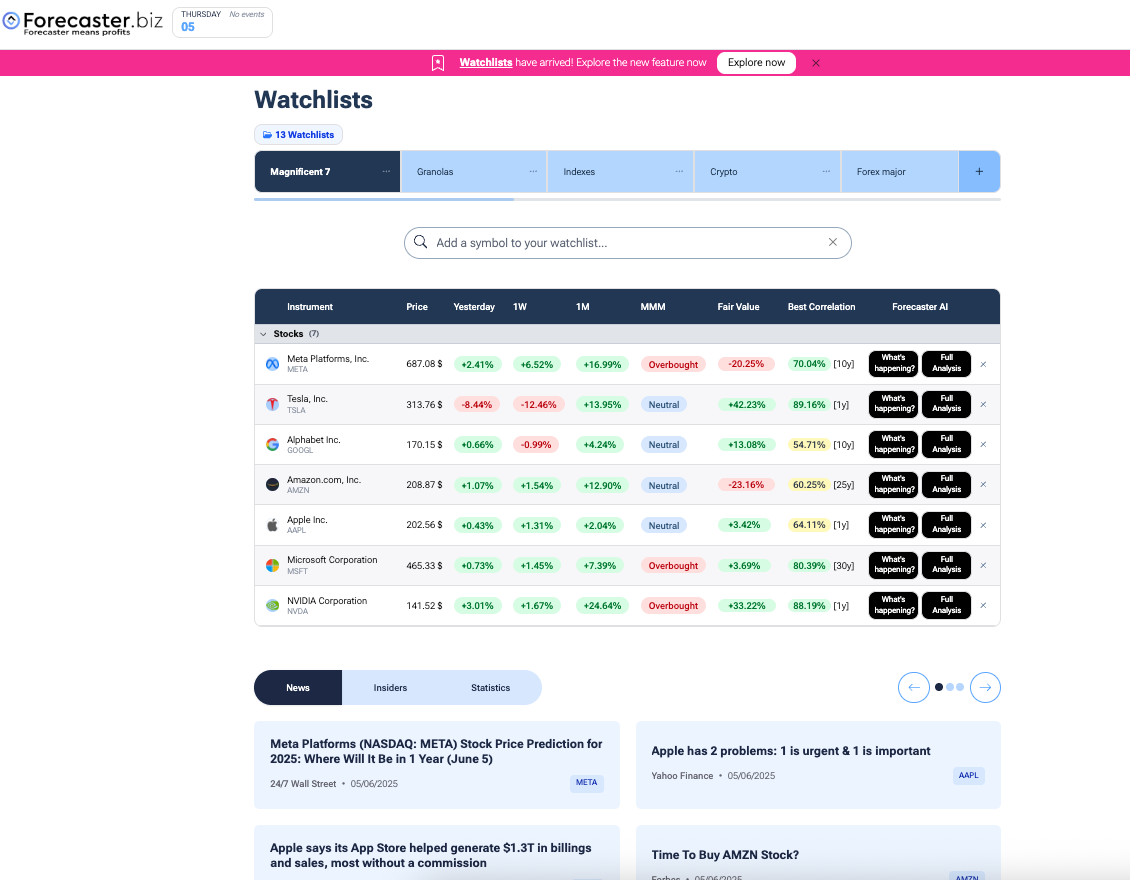
Task: Open Full Analysis for Apple Inc.
Action: click(946, 525)
